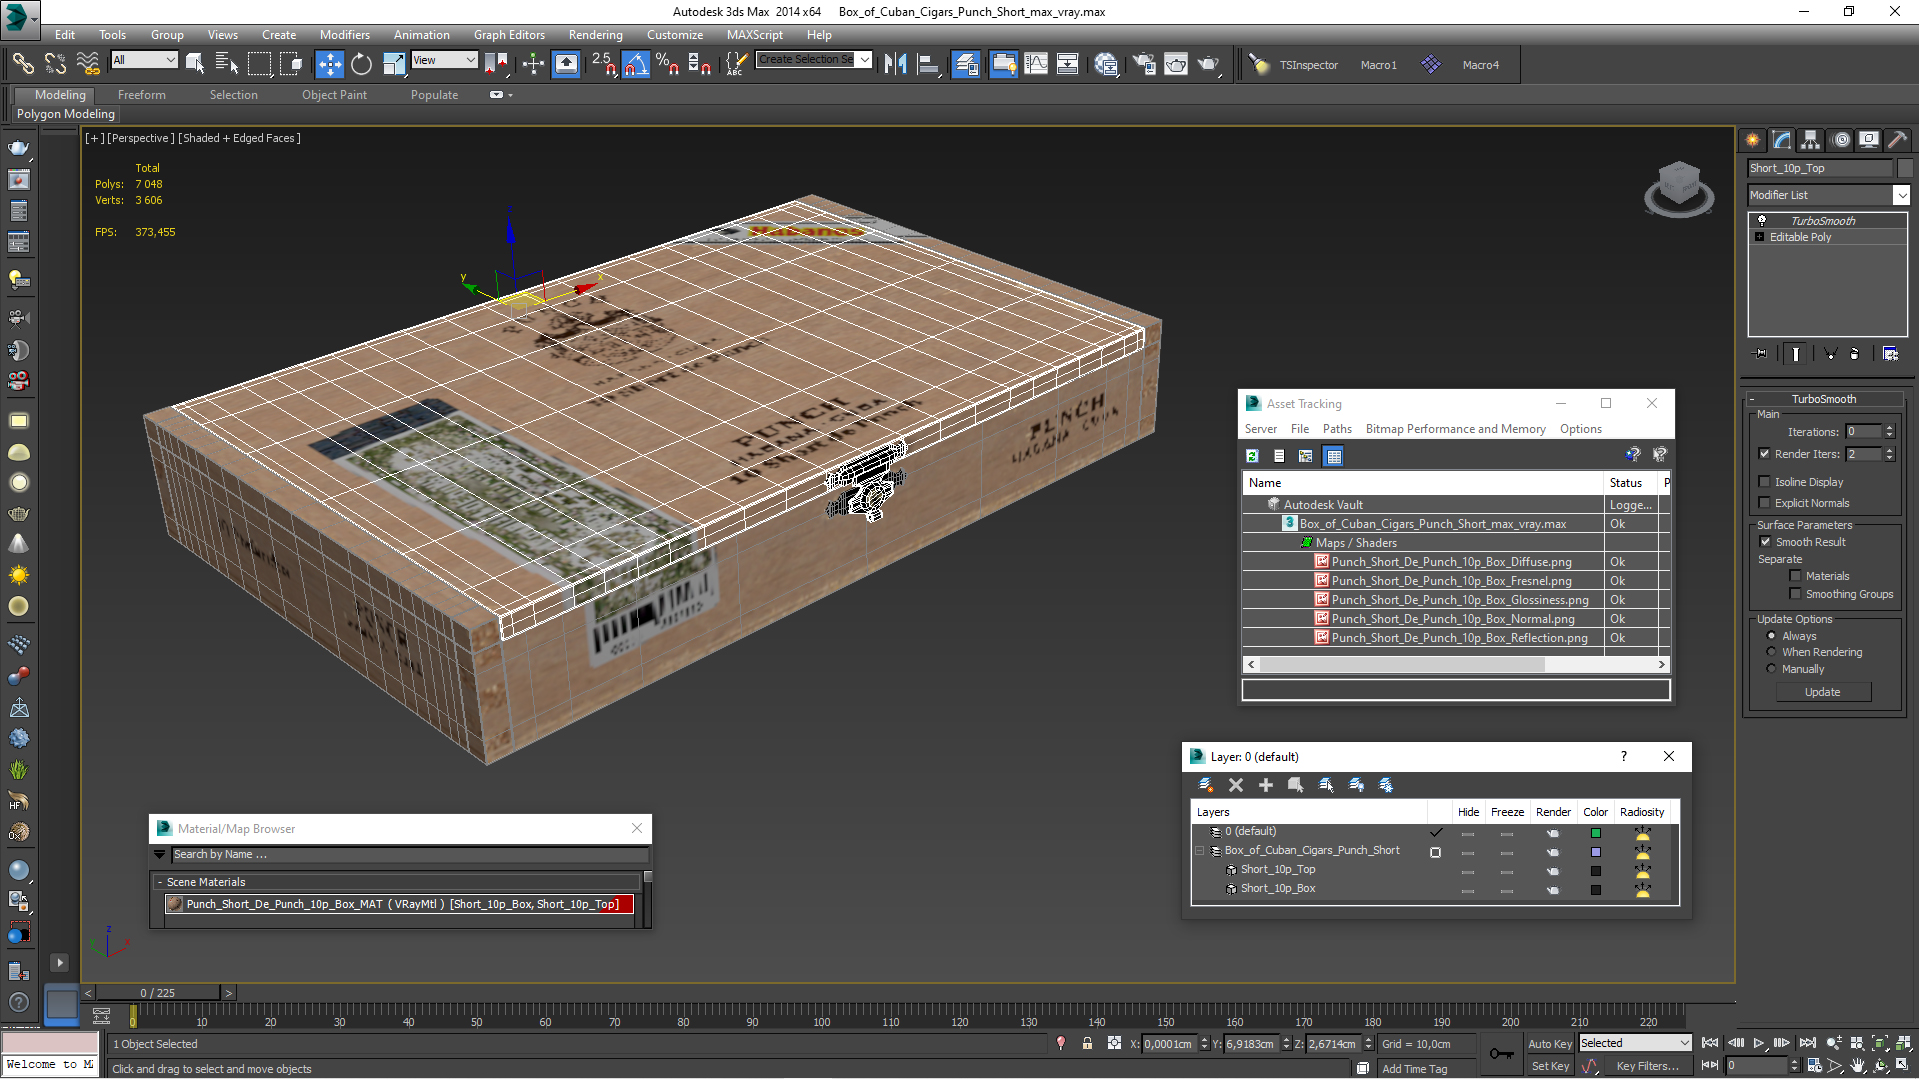Go to end frame of animation

point(1807,1043)
